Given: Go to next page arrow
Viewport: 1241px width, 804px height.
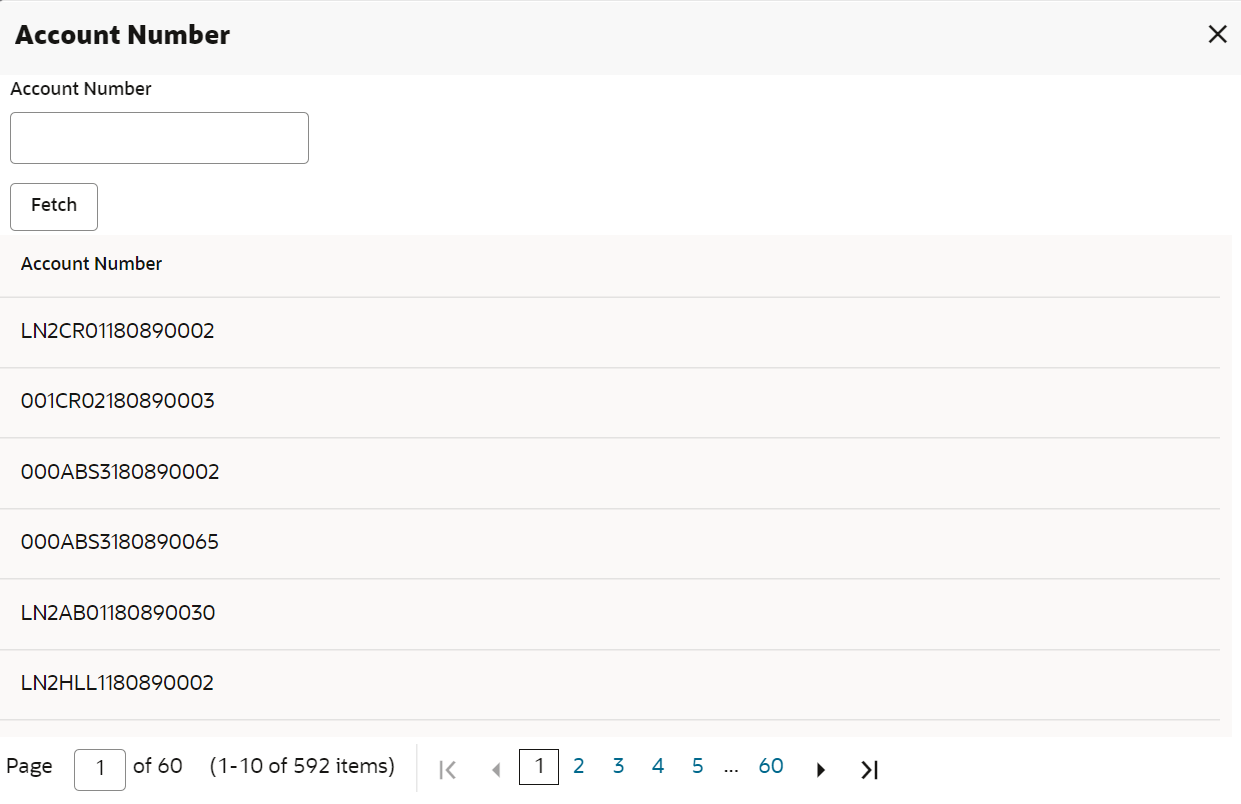Looking at the screenshot, I should (821, 769).
